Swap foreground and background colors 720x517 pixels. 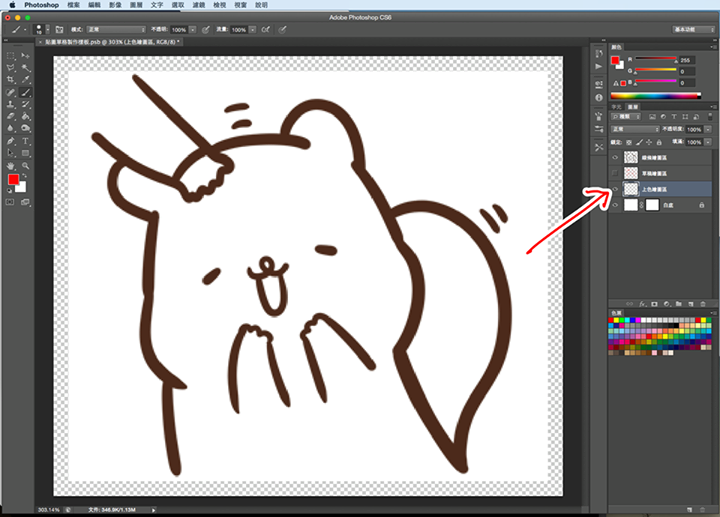(x=24, y=176)
